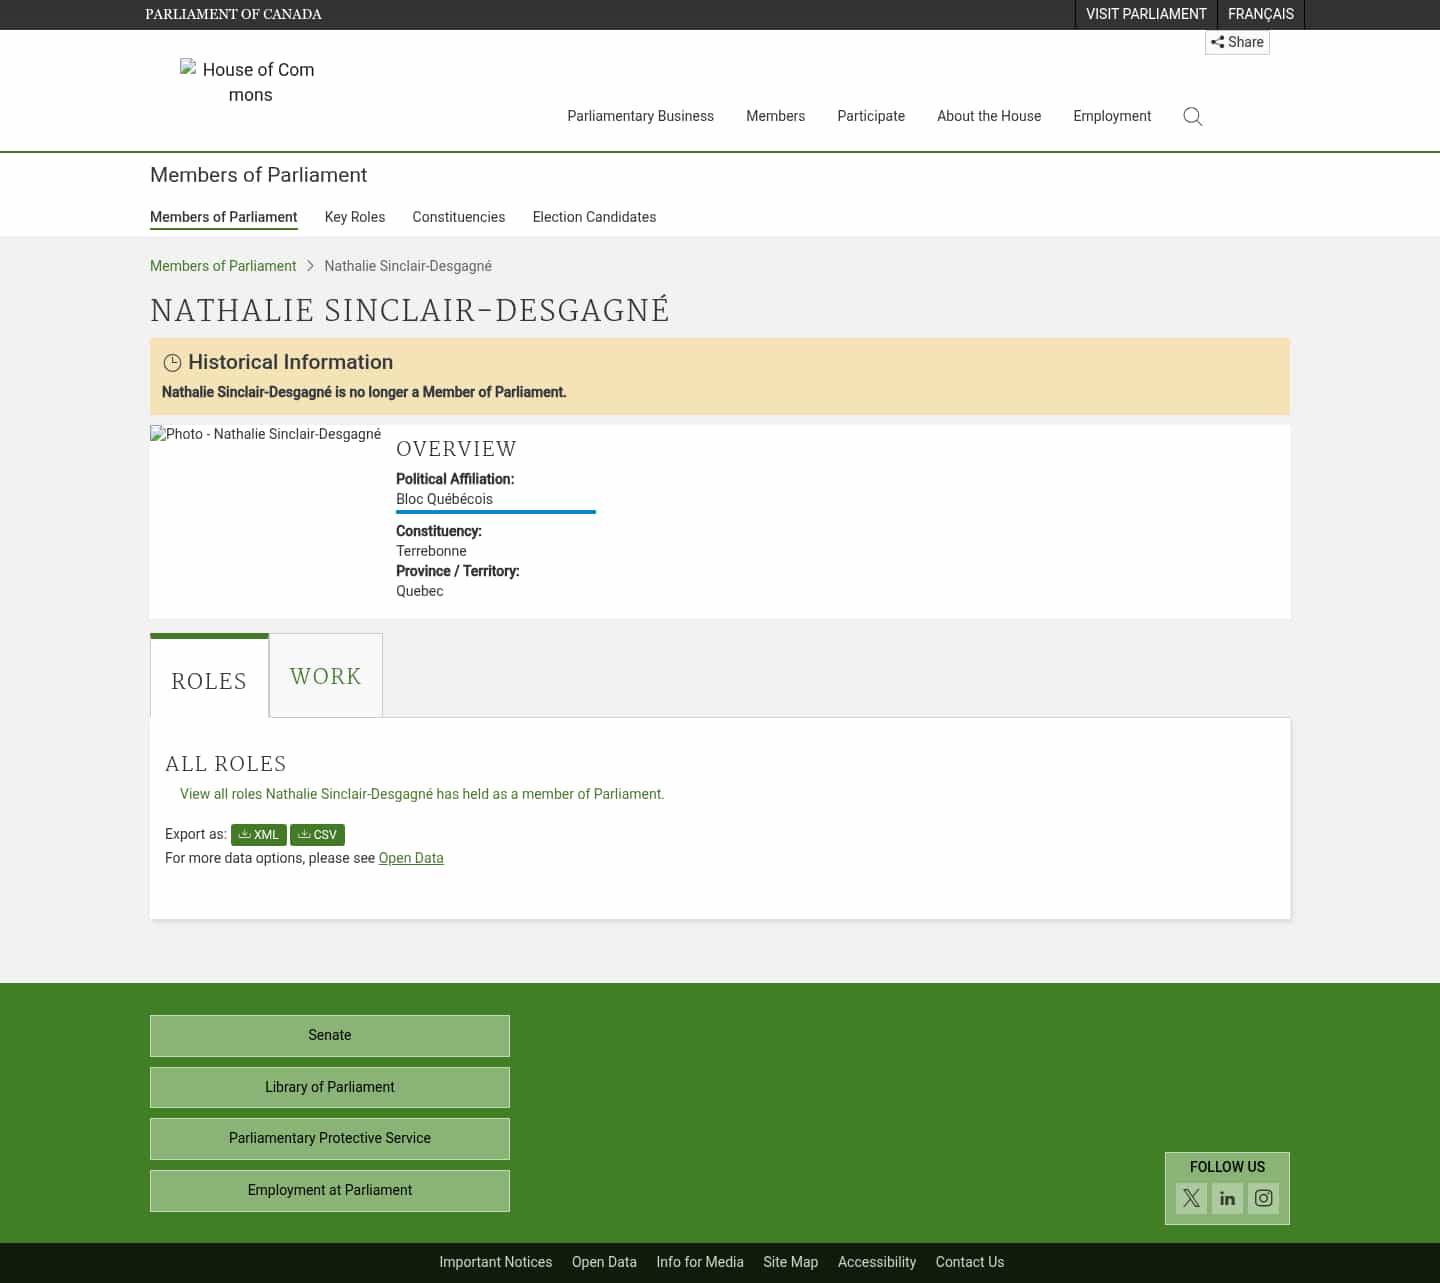Open the search icon

click(1192, 116)
